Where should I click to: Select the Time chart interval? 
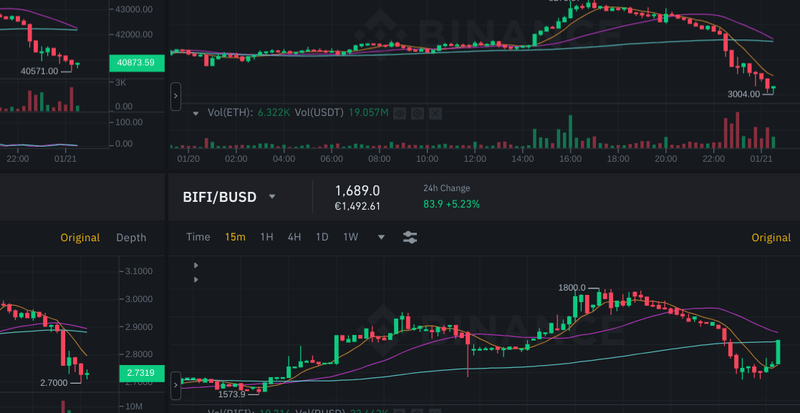[198, 237]
